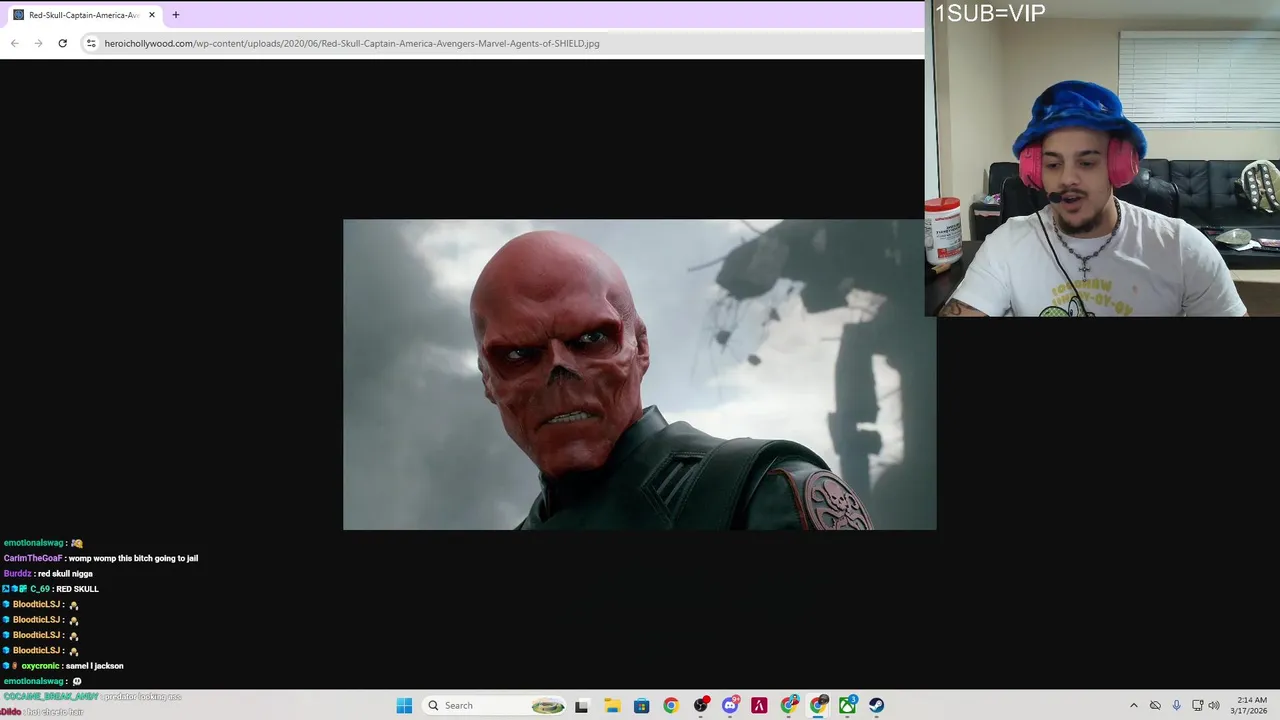The height and width of the screenshot is (720, 1280).
Task: Click the Red Skull image
Action: (639, 374)
